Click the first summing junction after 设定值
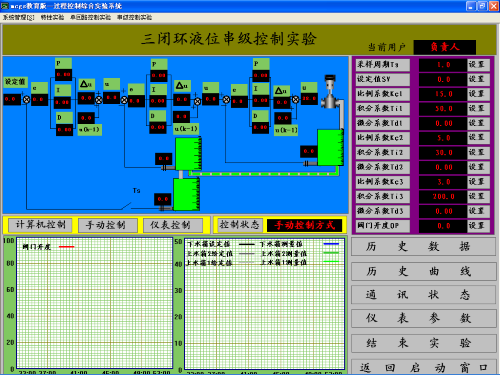Screen dimensions: 500x375 coord(26,99)
